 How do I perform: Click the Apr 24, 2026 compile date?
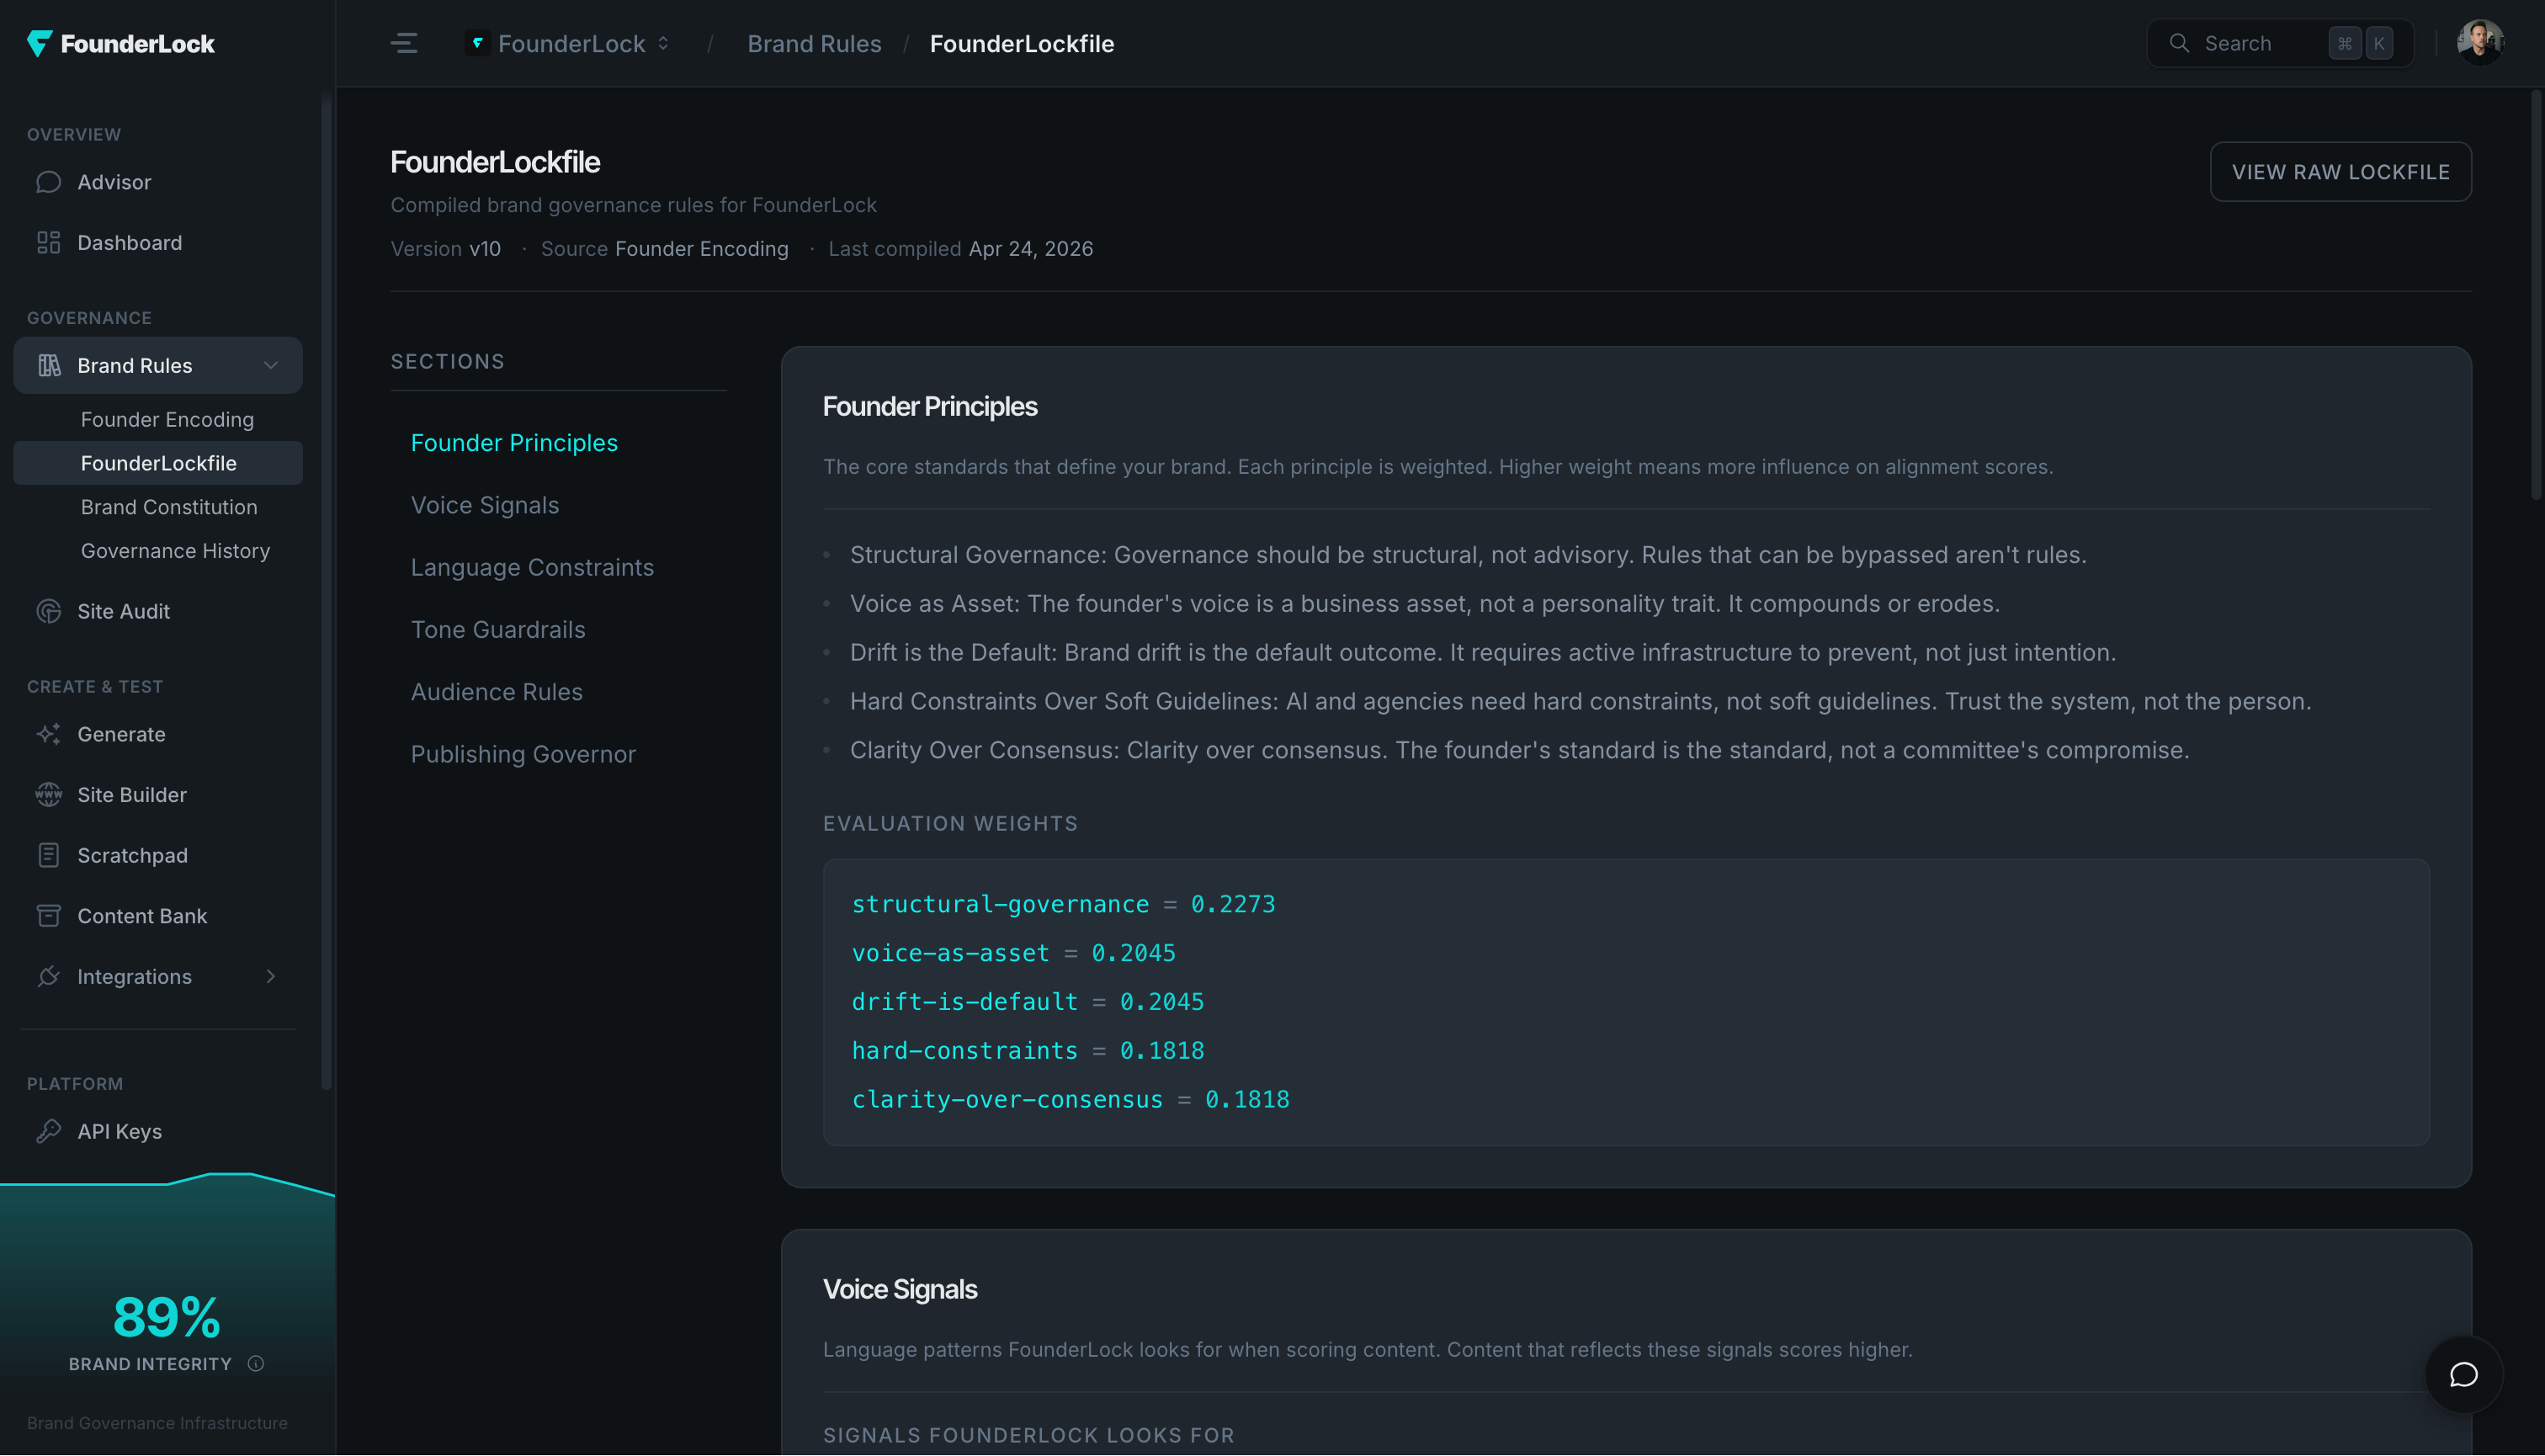1030,249
